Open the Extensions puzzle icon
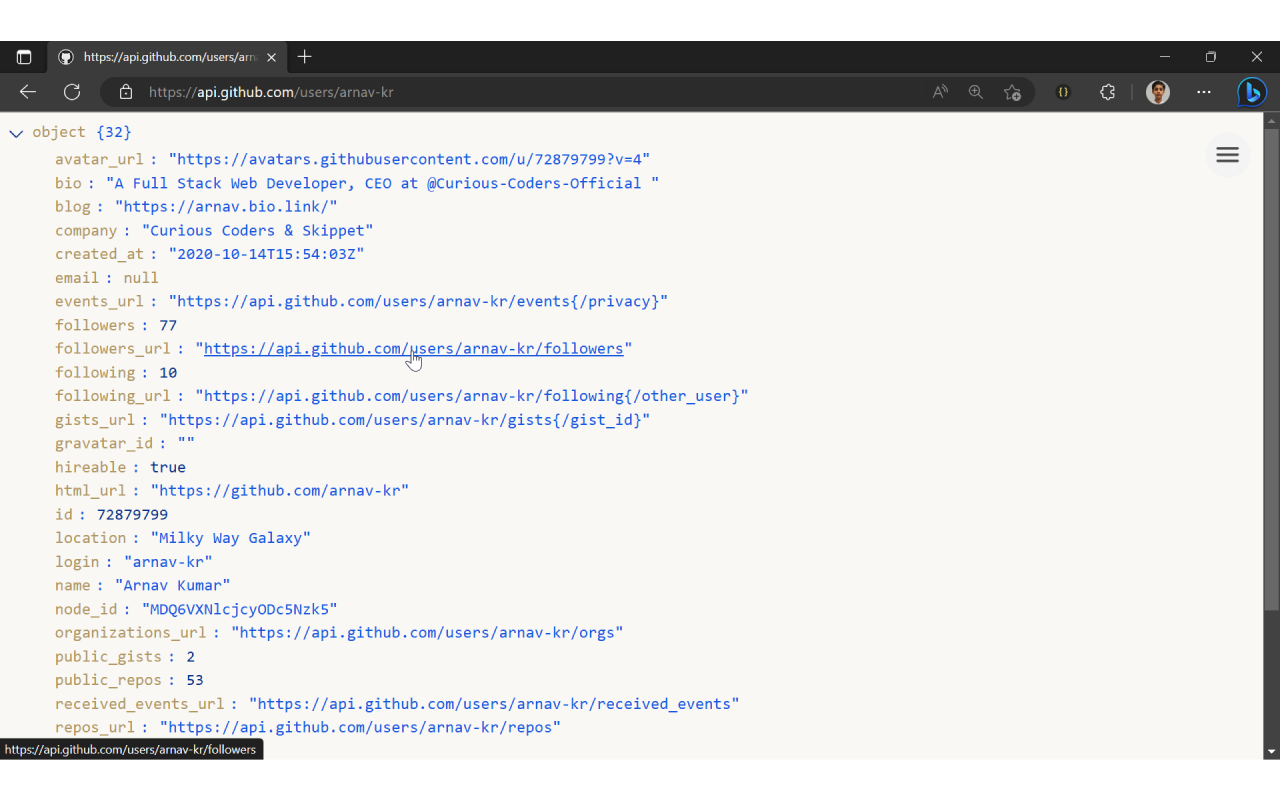1280x800 pixels. pos(1108,92)
